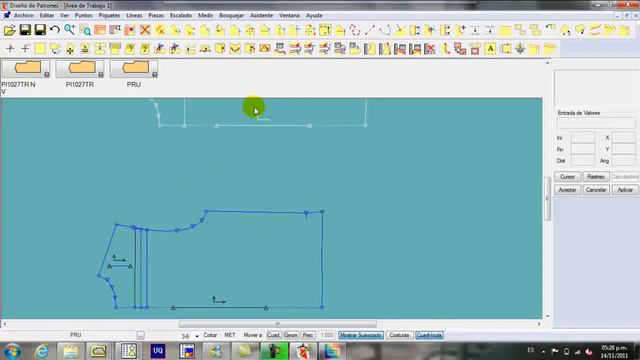Click the Undo arrow icon

click(x=55, y=30)
